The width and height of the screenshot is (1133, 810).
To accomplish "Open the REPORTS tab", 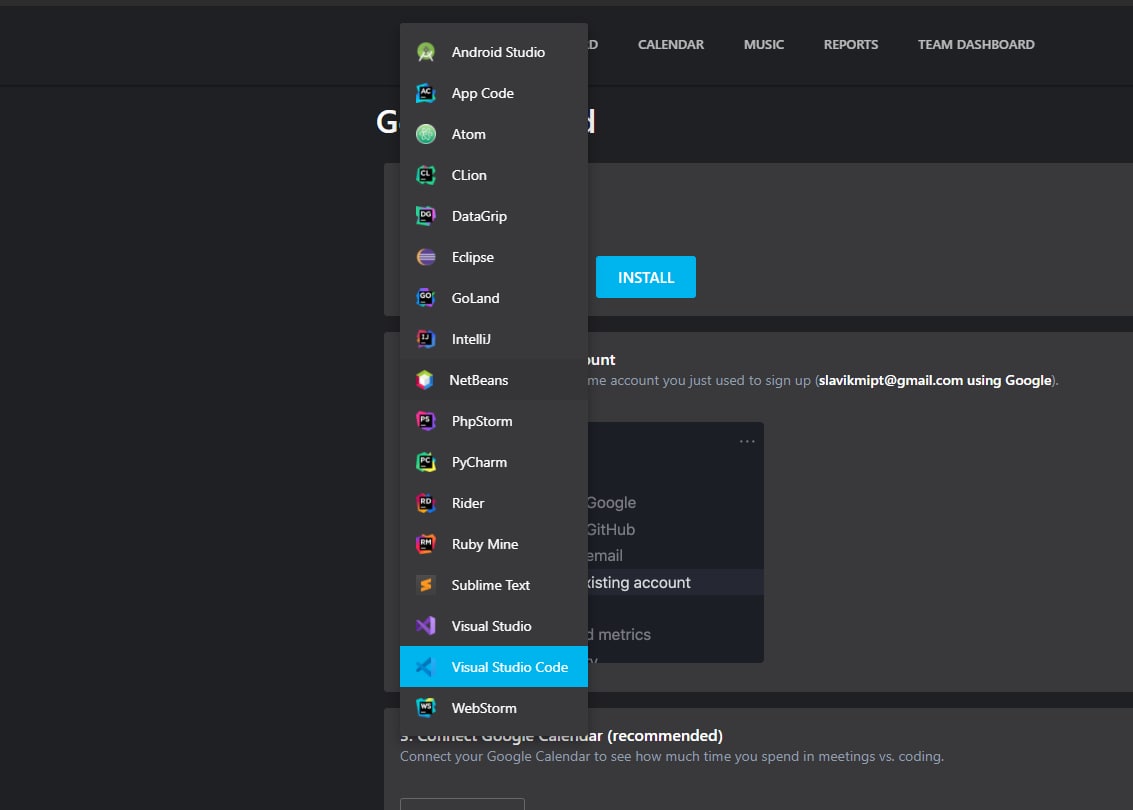I will pos(850,45).
